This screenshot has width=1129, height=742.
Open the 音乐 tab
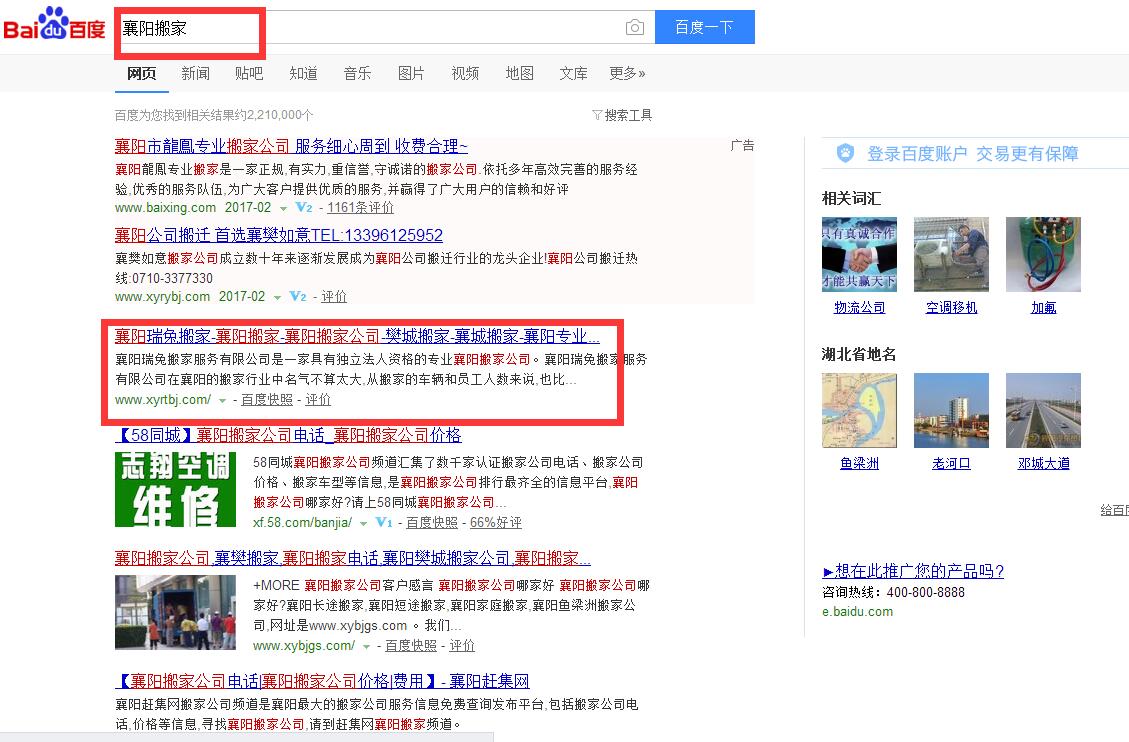click(357, 73)
